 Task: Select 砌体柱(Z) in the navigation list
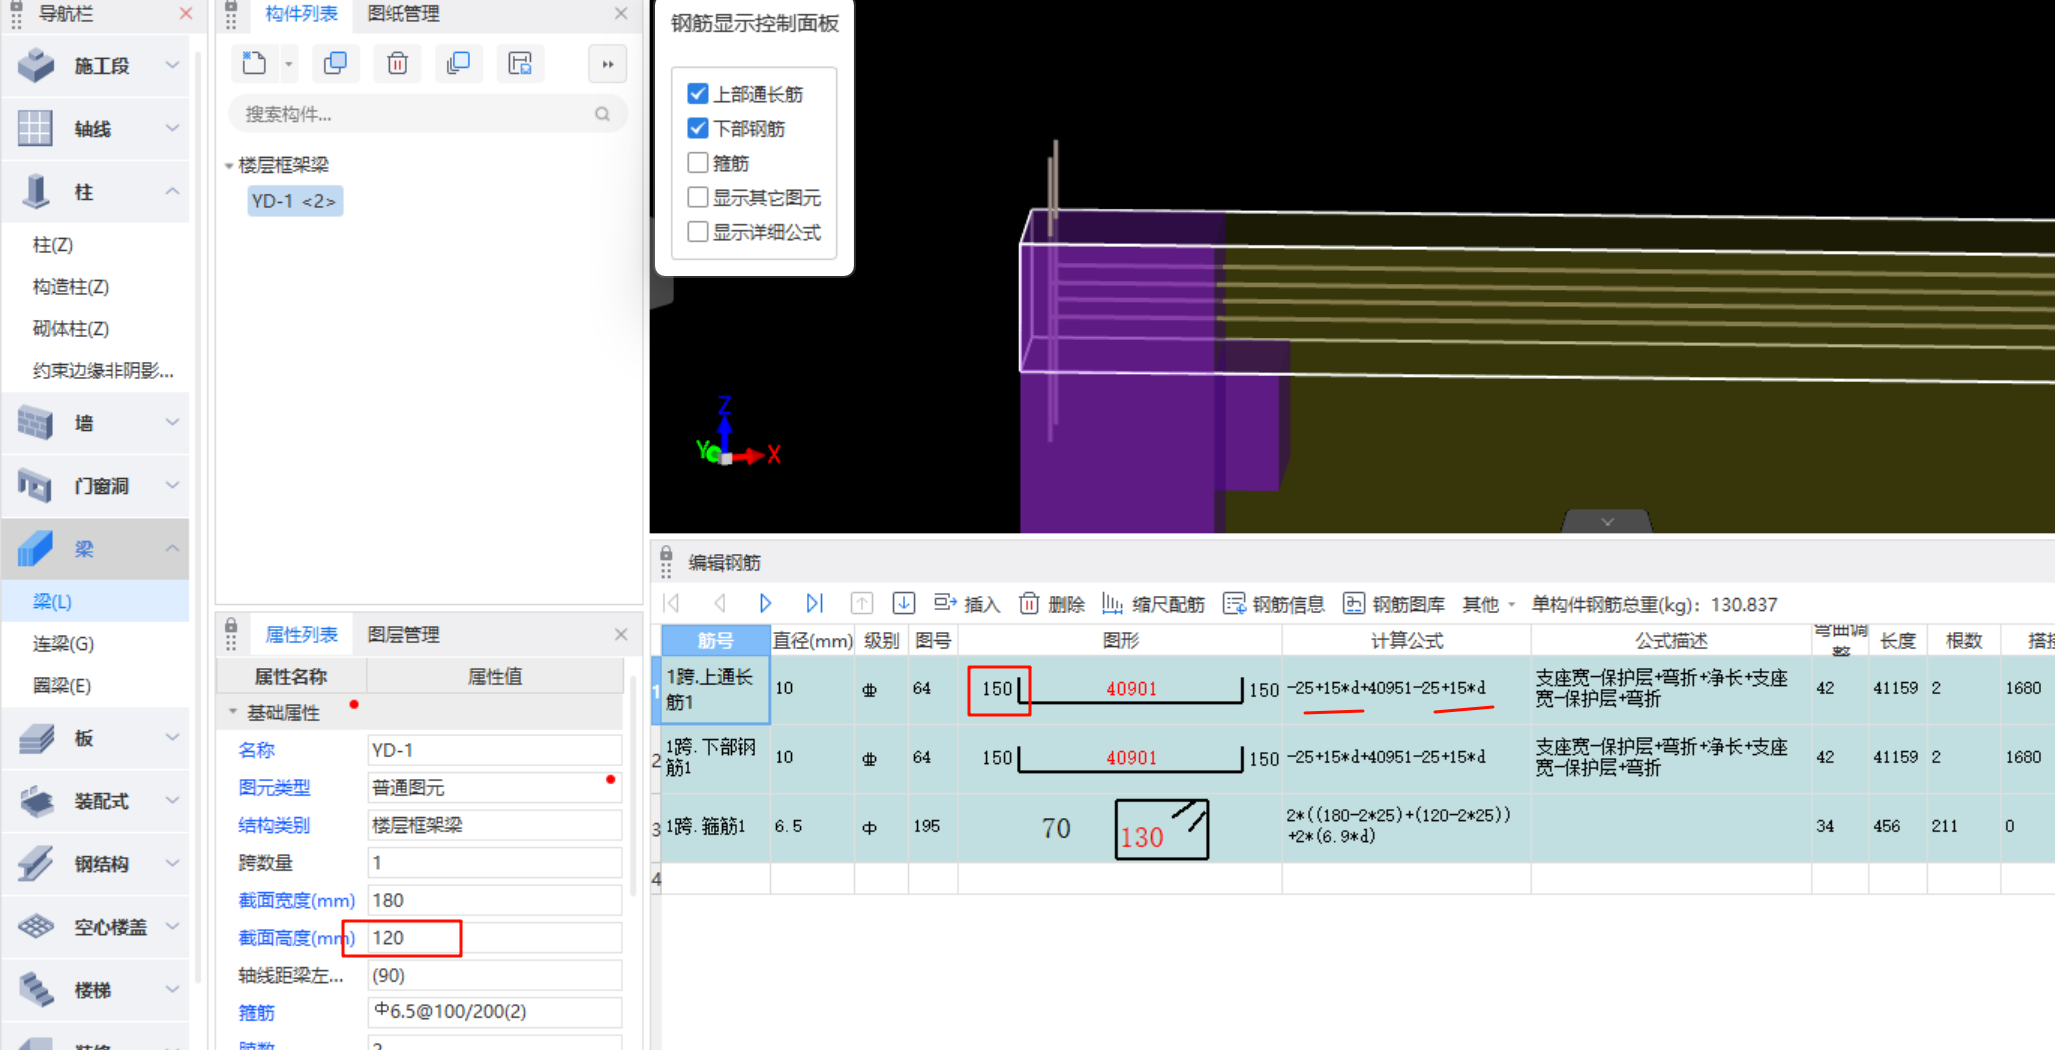(x=71, y=329)
